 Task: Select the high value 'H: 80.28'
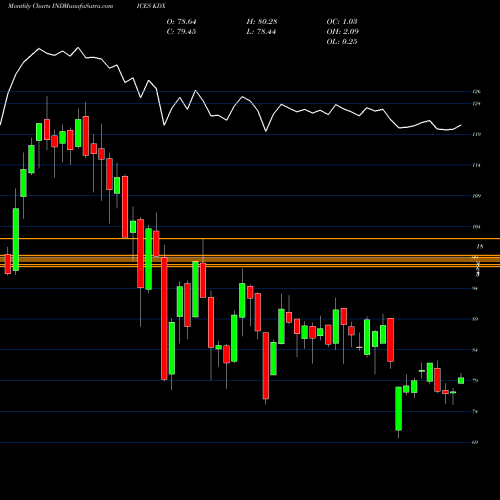(x=262, y=22)
